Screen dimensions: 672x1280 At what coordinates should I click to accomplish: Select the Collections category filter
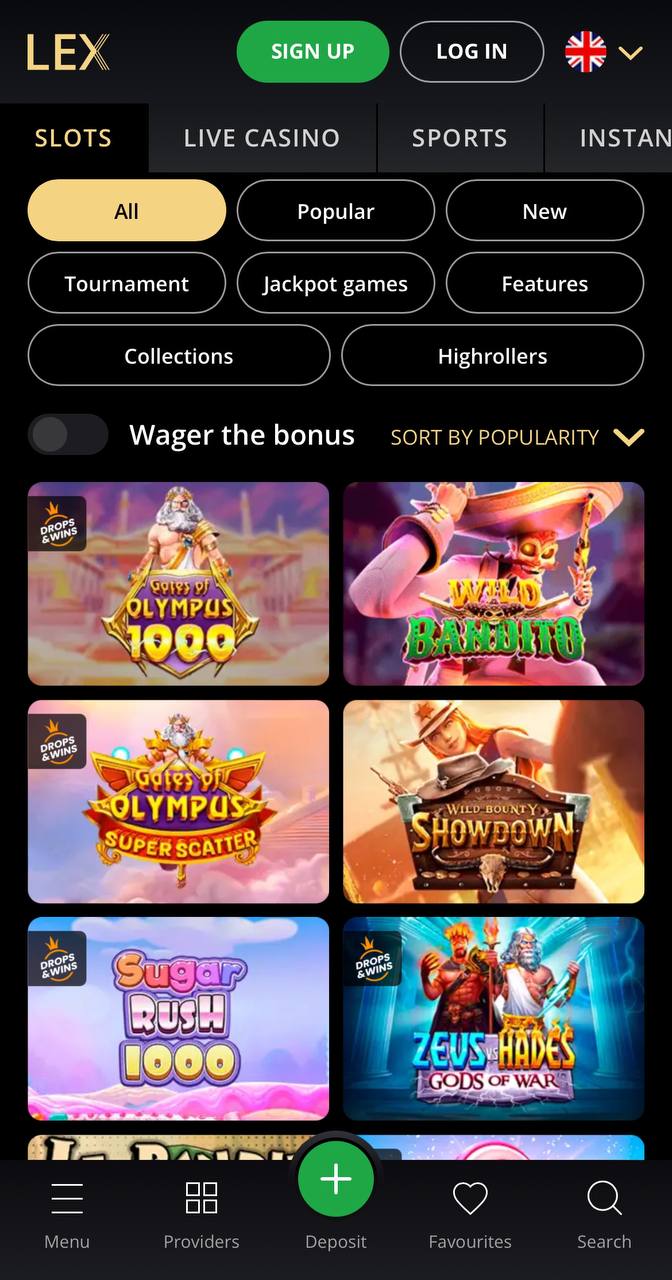(x=179, y=356)
